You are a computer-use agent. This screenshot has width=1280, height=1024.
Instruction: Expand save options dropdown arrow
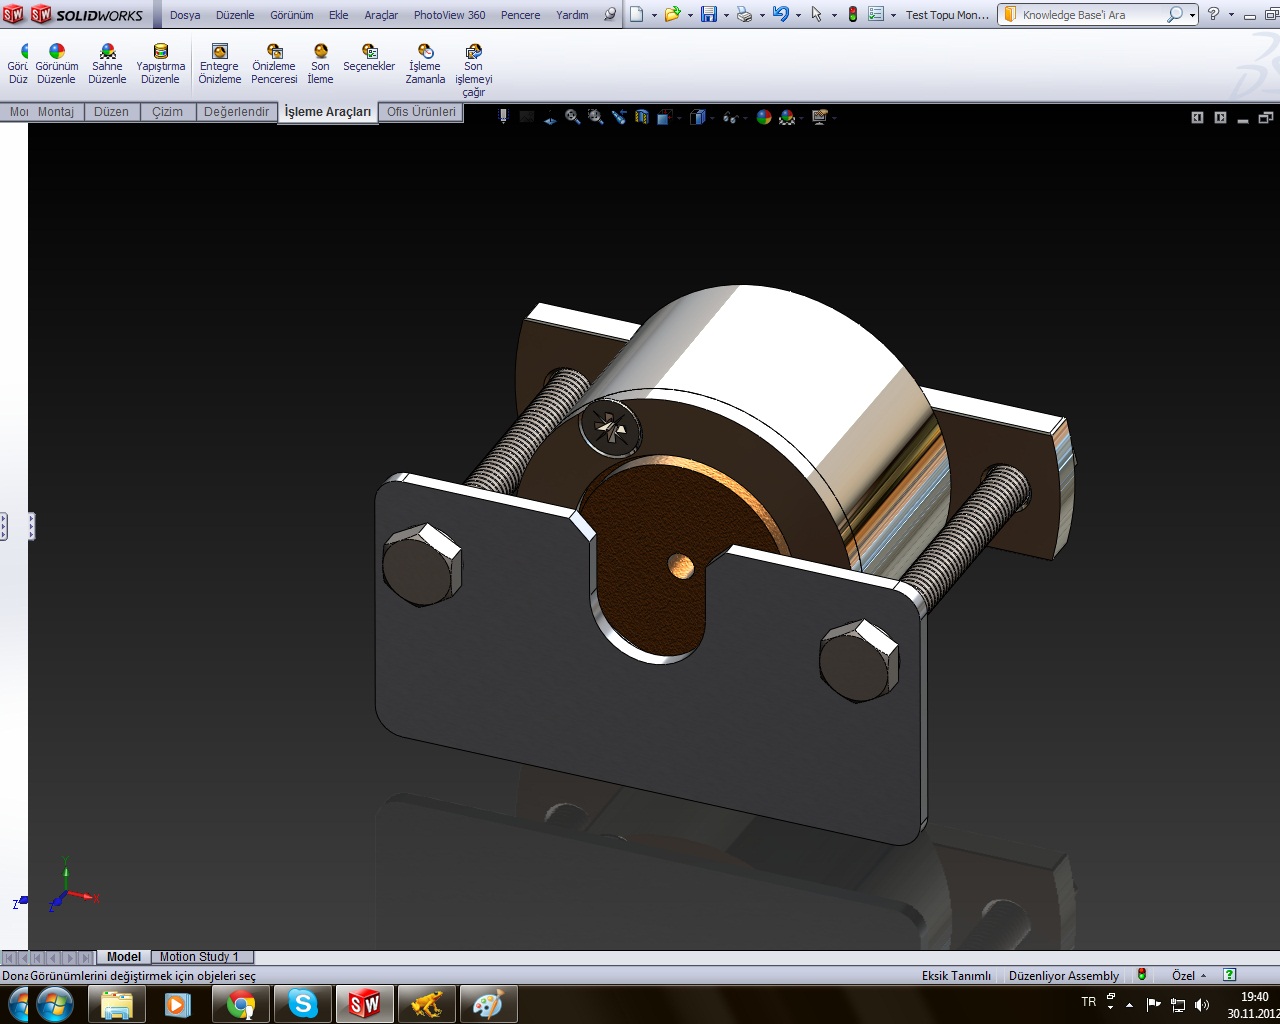(x=726, y=15)
